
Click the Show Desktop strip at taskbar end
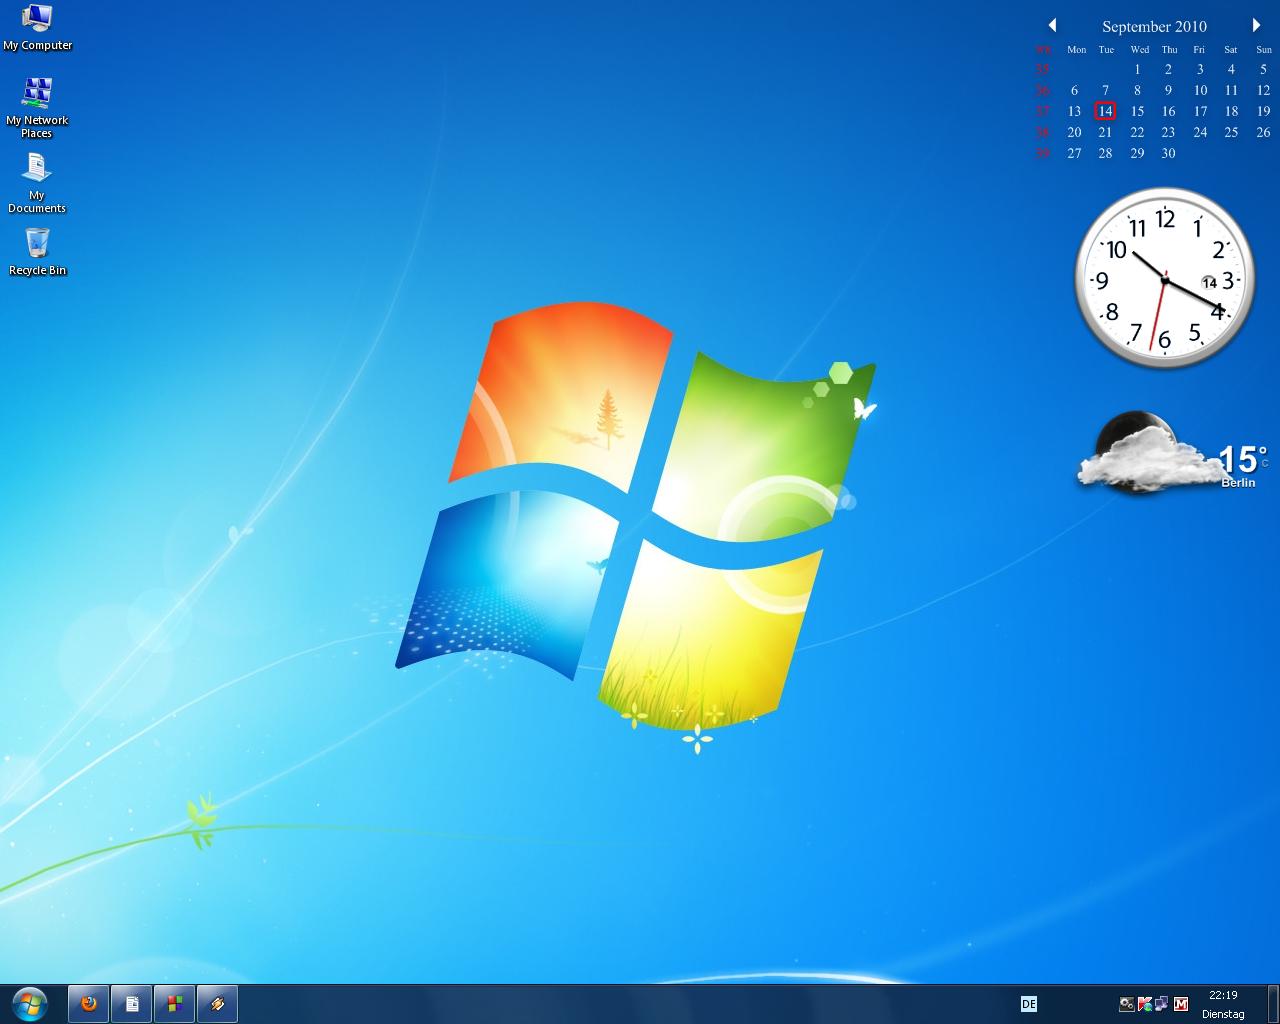[1274, 1004]
